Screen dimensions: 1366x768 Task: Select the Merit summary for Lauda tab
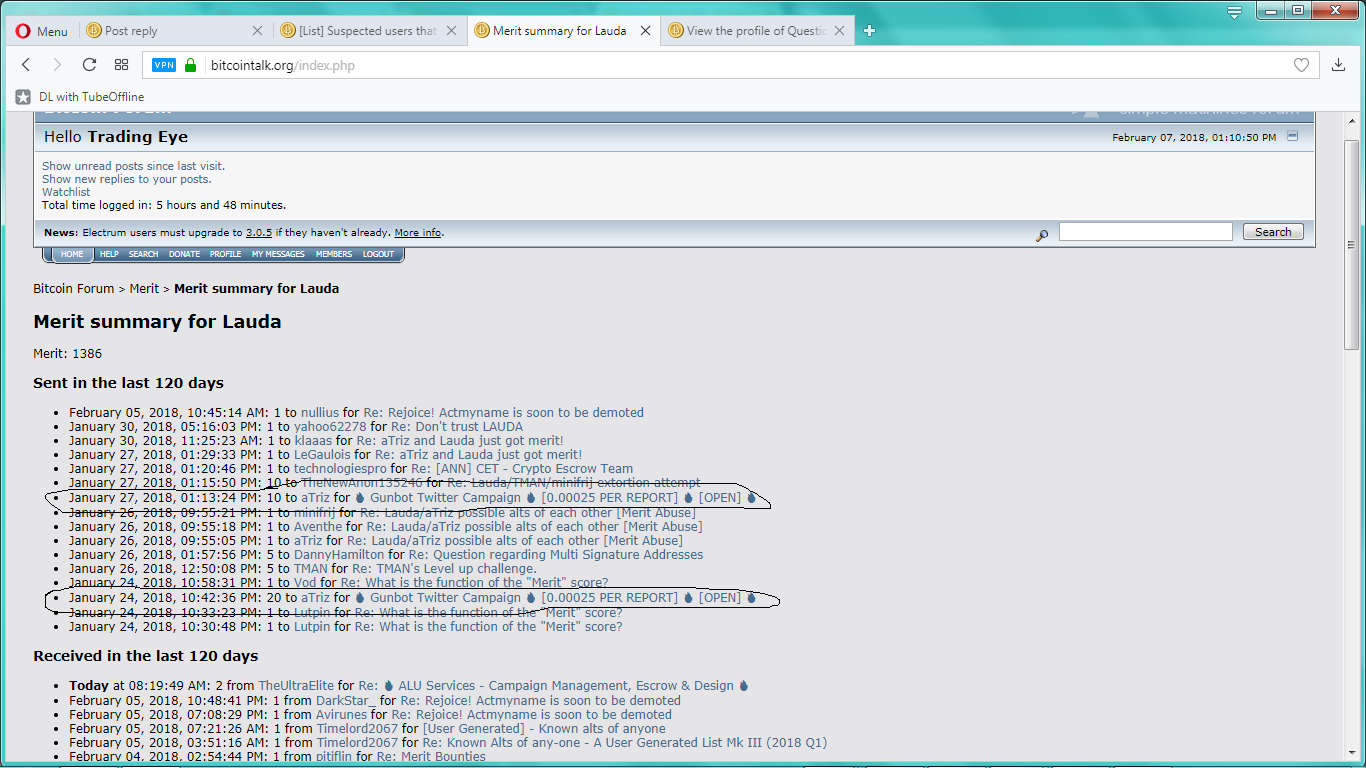[x=562, y=31]
